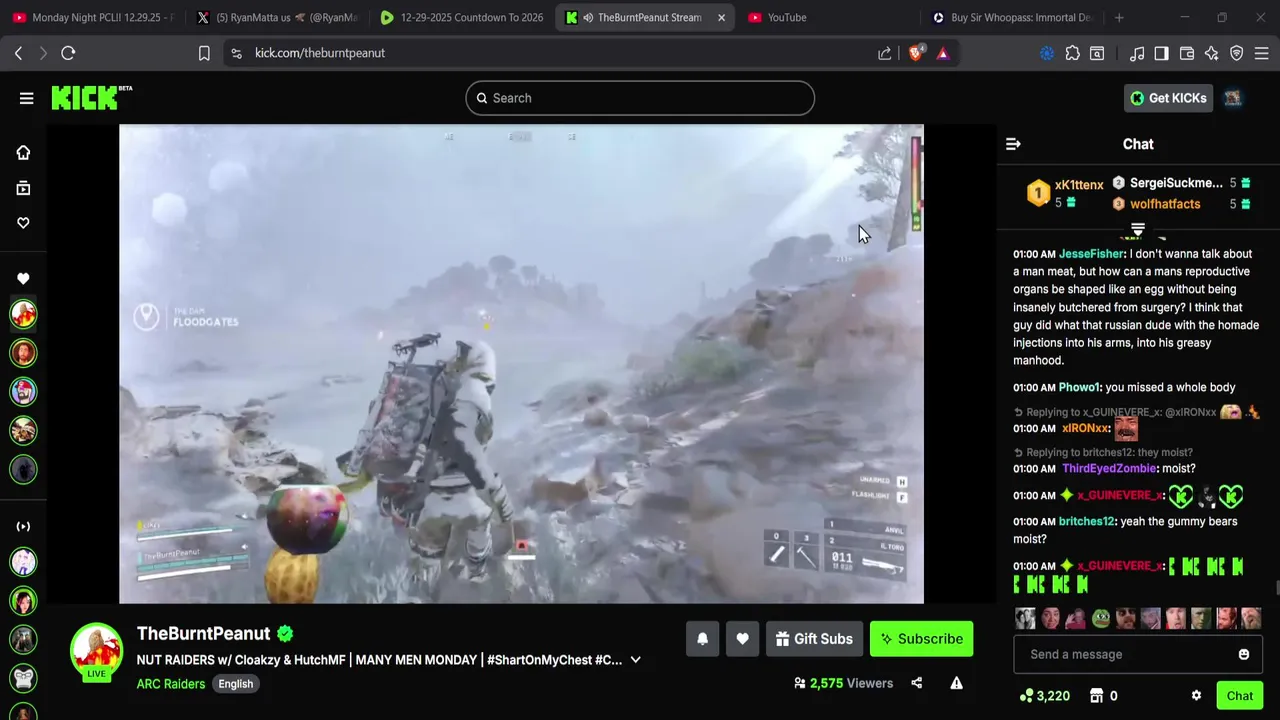Open the chat shop icon showing 0

(x=1103, y=696)
